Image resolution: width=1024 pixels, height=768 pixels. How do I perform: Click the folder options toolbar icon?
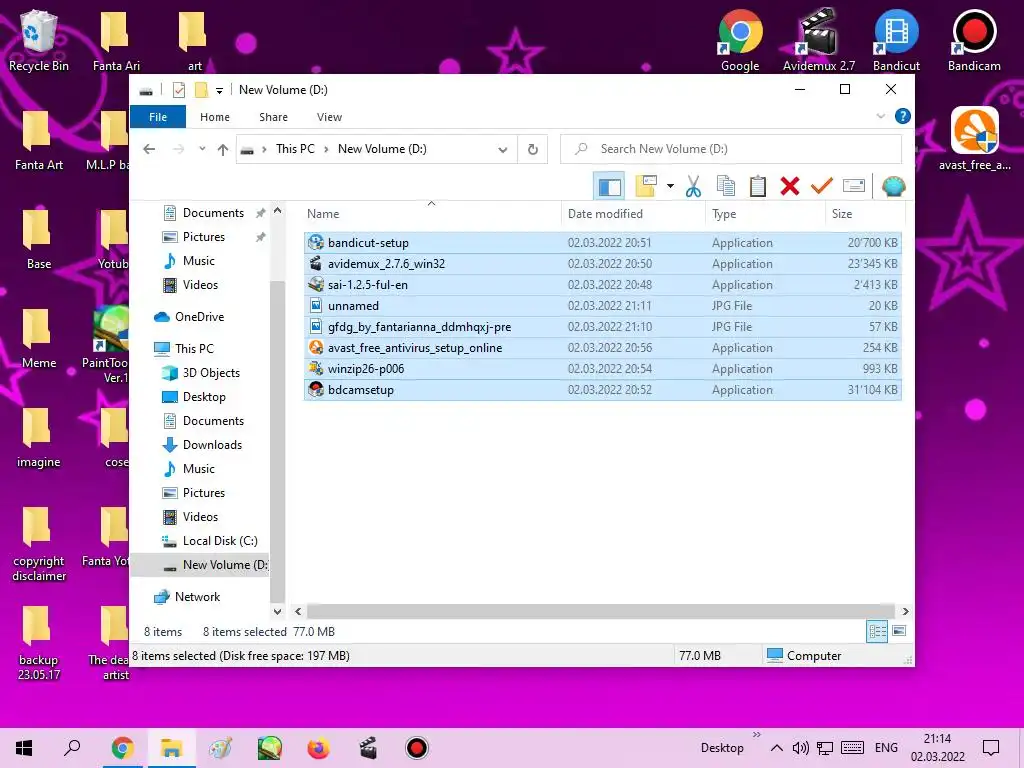(646, 186)
